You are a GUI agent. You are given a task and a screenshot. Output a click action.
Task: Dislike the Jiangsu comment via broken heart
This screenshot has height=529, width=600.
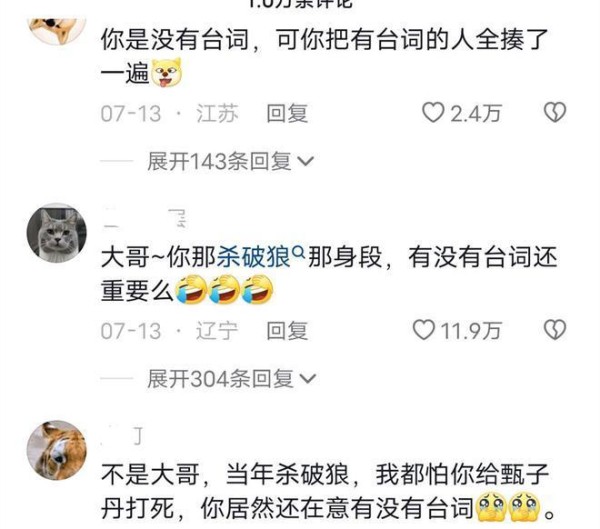point(555,112)
